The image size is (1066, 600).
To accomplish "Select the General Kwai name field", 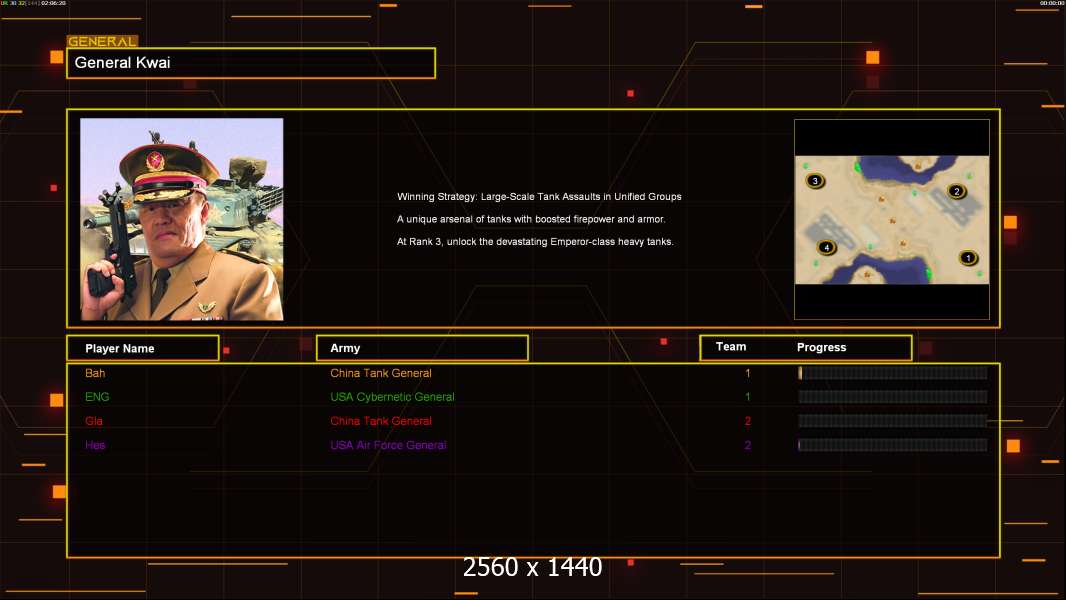I will point(251,63).
